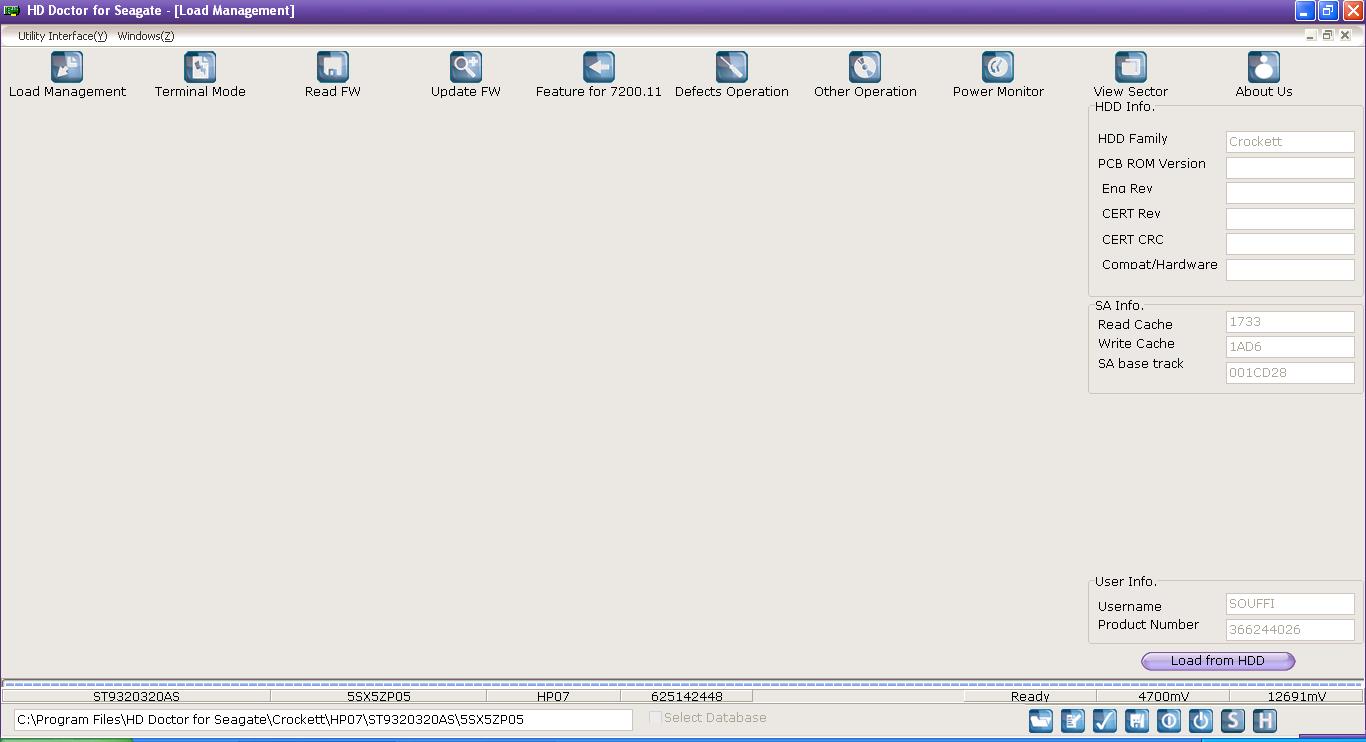Open the Power Monitor
Image resolution: width=1366 pixels, height=742 pixels.
(998, 67)
